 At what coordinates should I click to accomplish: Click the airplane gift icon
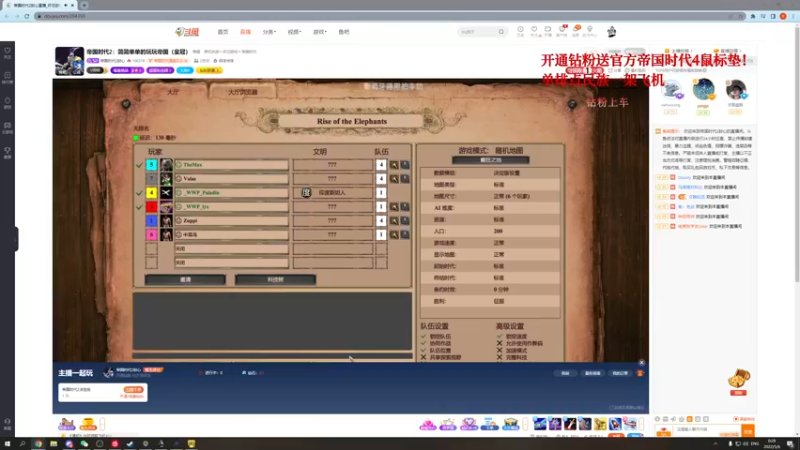(x=630, y=423)
